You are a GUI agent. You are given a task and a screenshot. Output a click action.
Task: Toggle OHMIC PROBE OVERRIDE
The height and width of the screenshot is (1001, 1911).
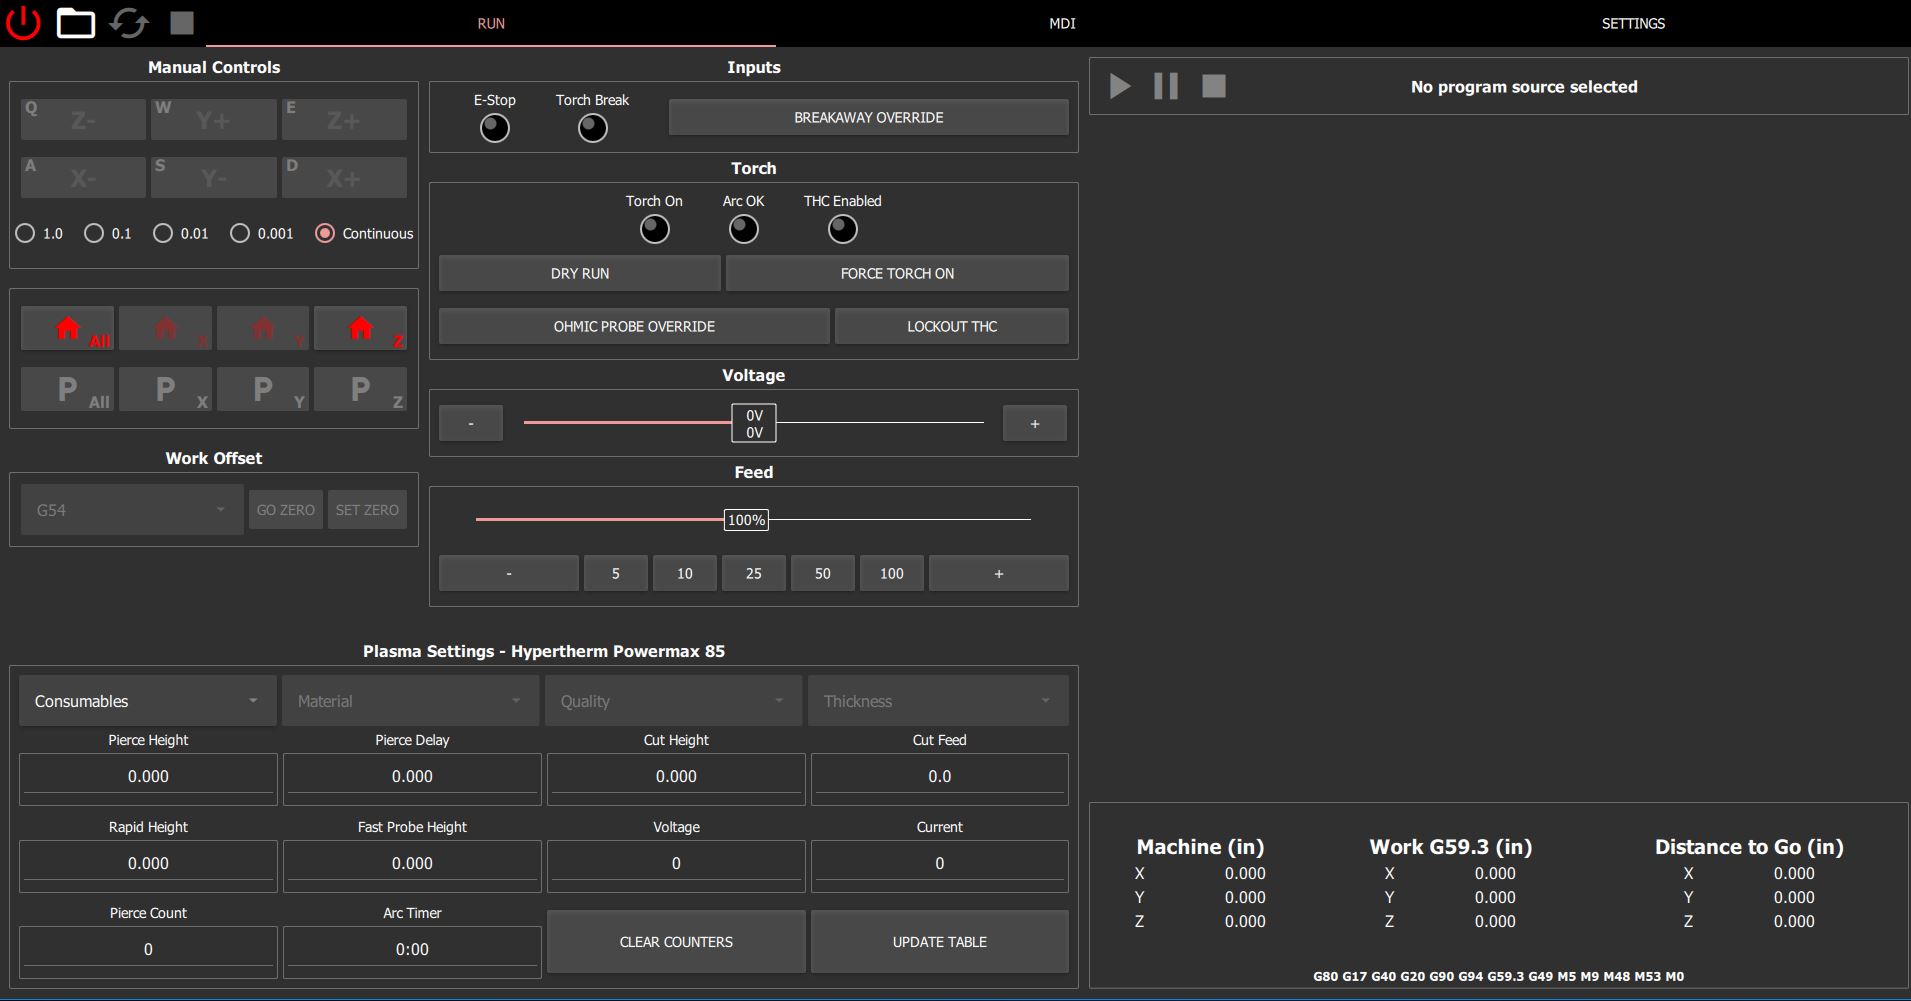tap(634, 326)
